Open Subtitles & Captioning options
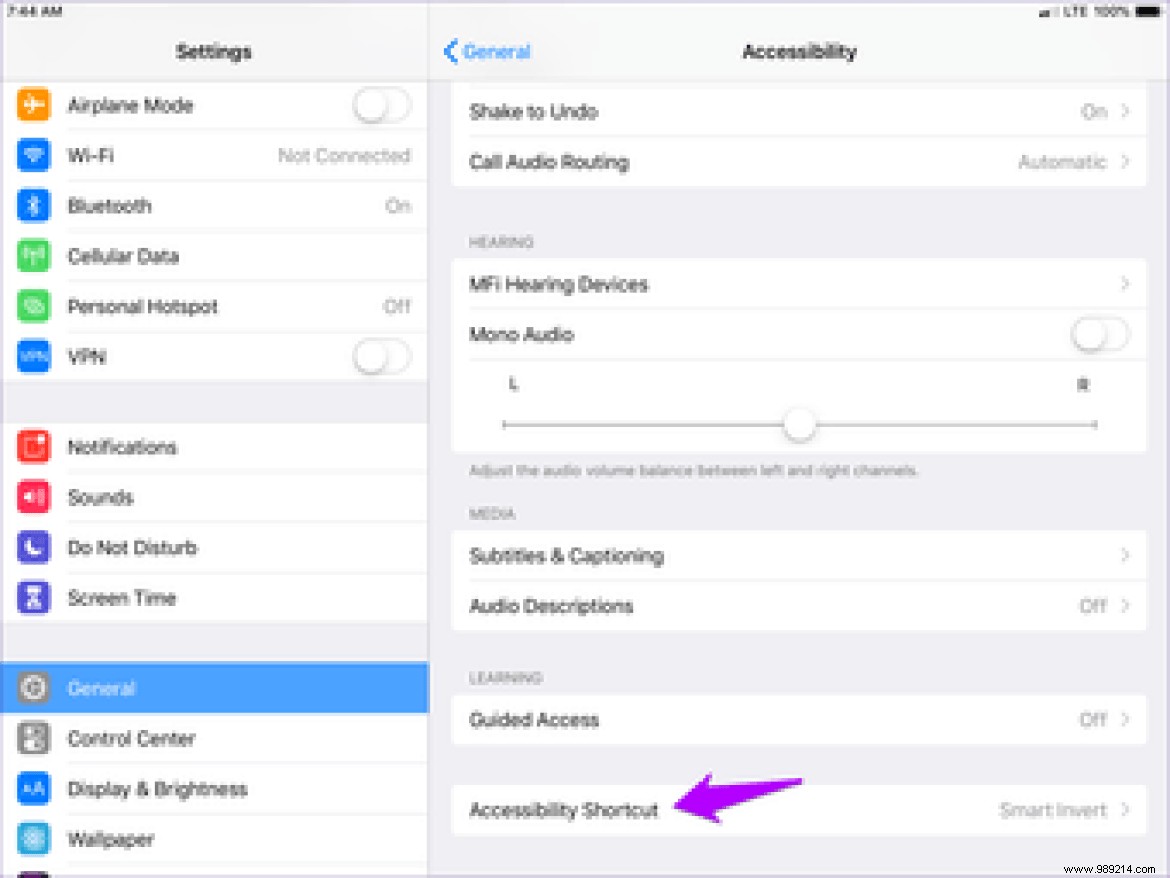This screenshot has height=878, width=1170. point(800,556)
